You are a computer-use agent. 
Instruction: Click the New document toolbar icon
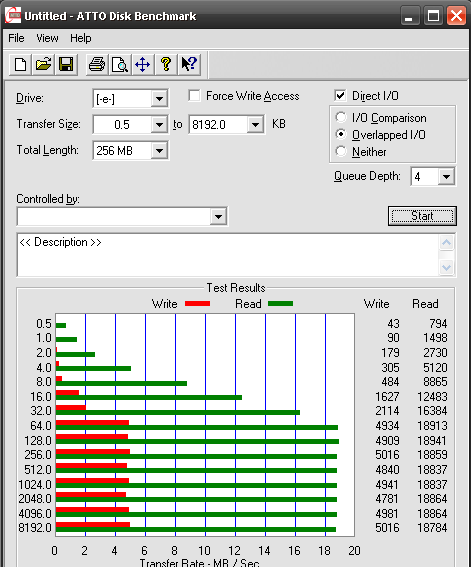(x=20, y=65)
